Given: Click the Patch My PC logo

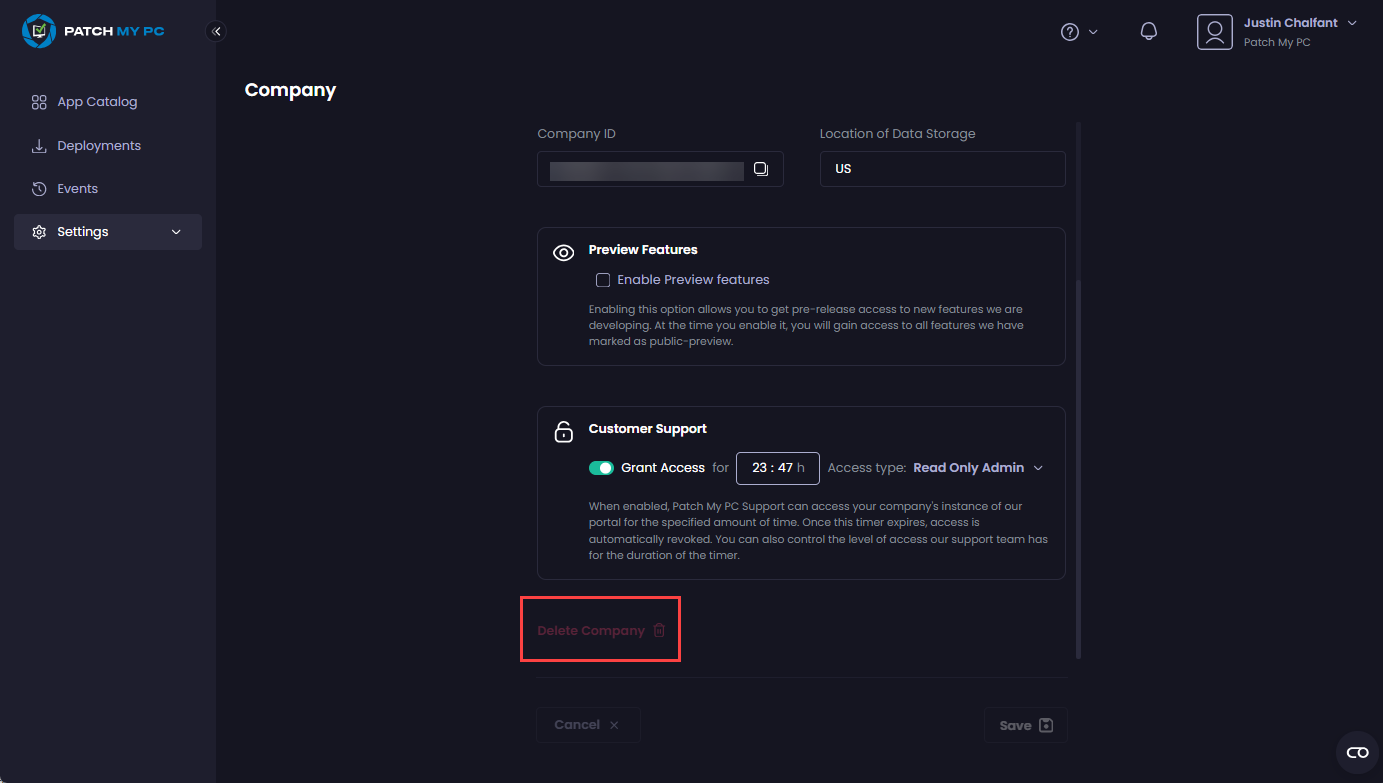Looking at the screenshot, I should click(93, 31).
